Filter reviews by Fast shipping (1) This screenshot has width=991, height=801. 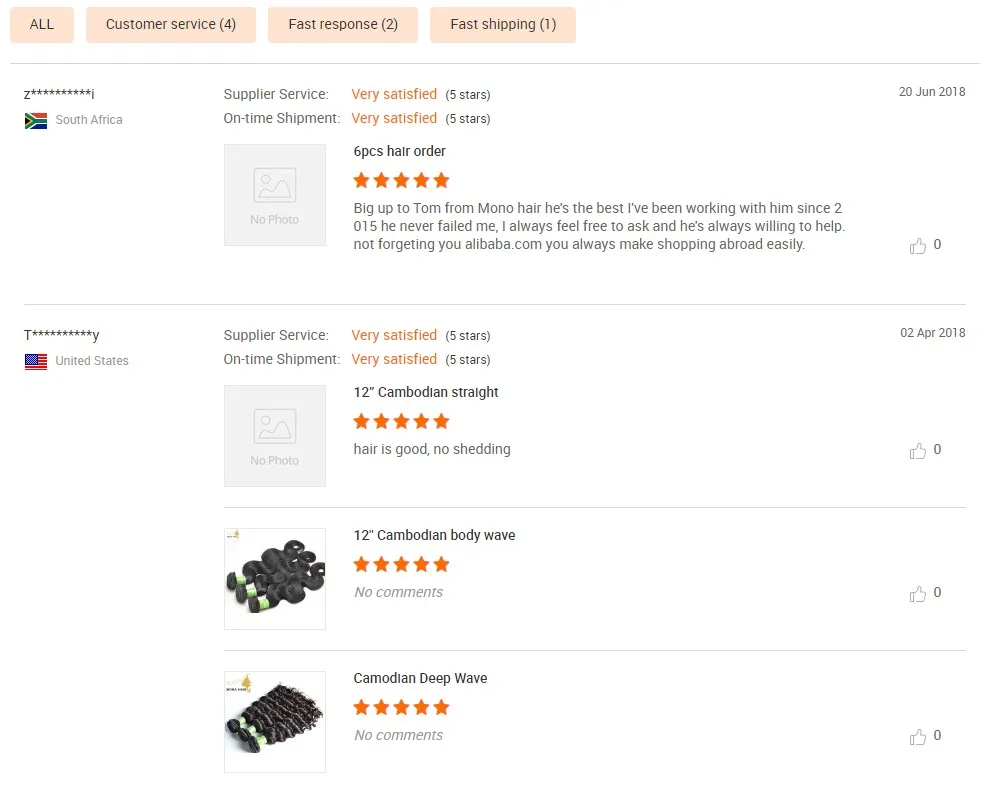[503, 25]
